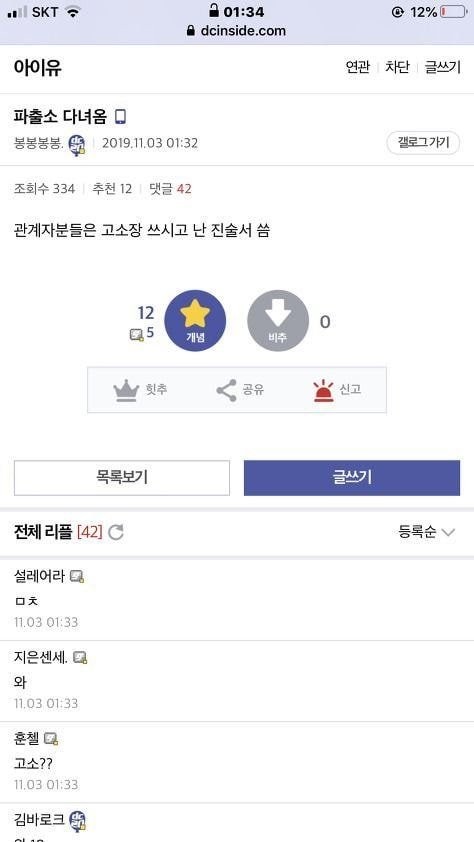
Task: Tap the gray 비추 downvote arrow button
Action: pyautogui.click(x=278, y=321)
